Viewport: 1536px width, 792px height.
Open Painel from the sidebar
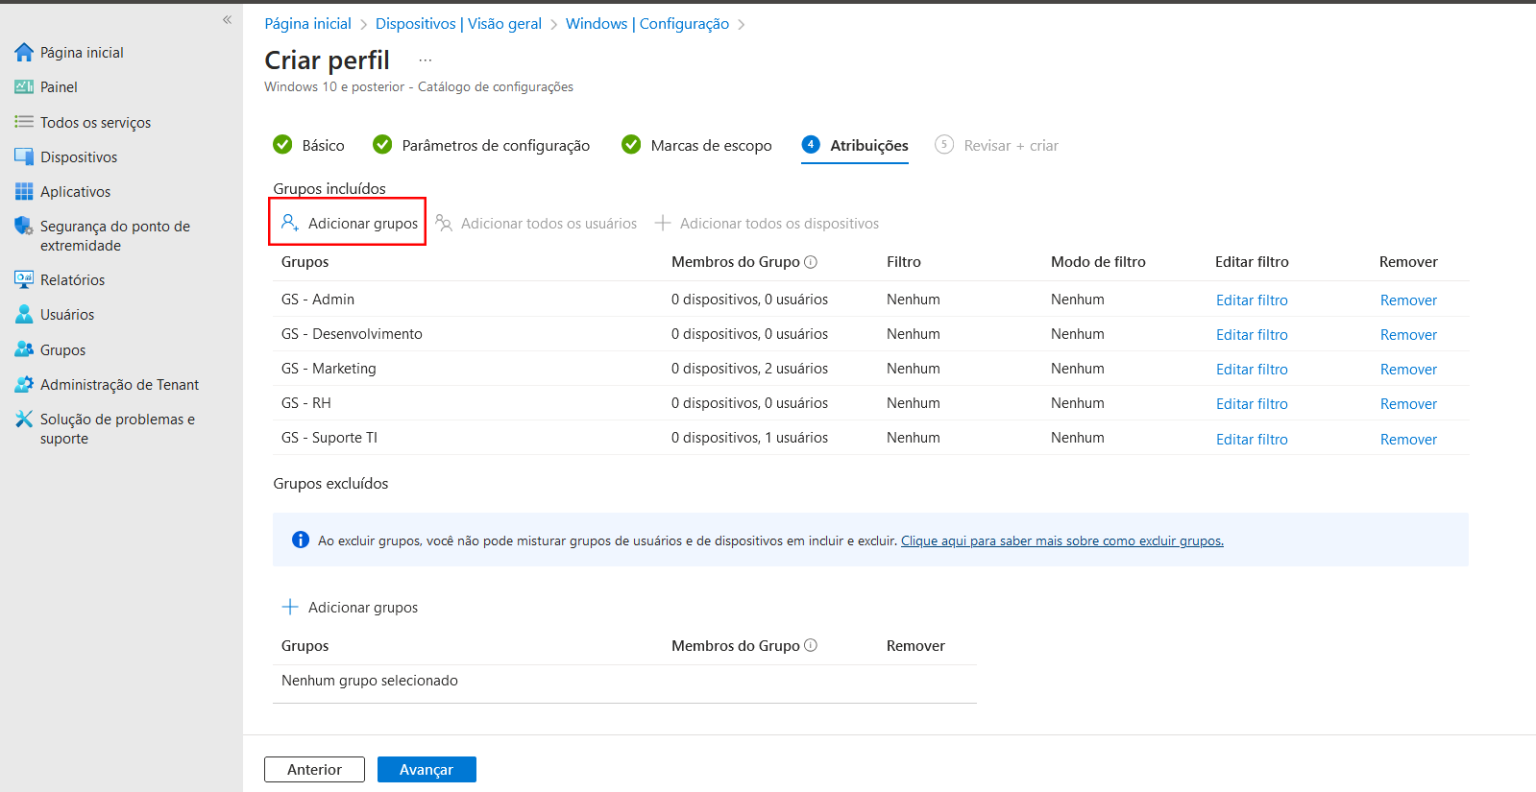pos(58,87)
